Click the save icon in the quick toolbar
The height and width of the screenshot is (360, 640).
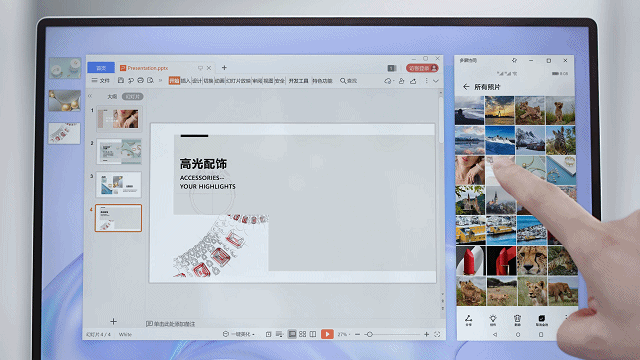click(121, 81)
